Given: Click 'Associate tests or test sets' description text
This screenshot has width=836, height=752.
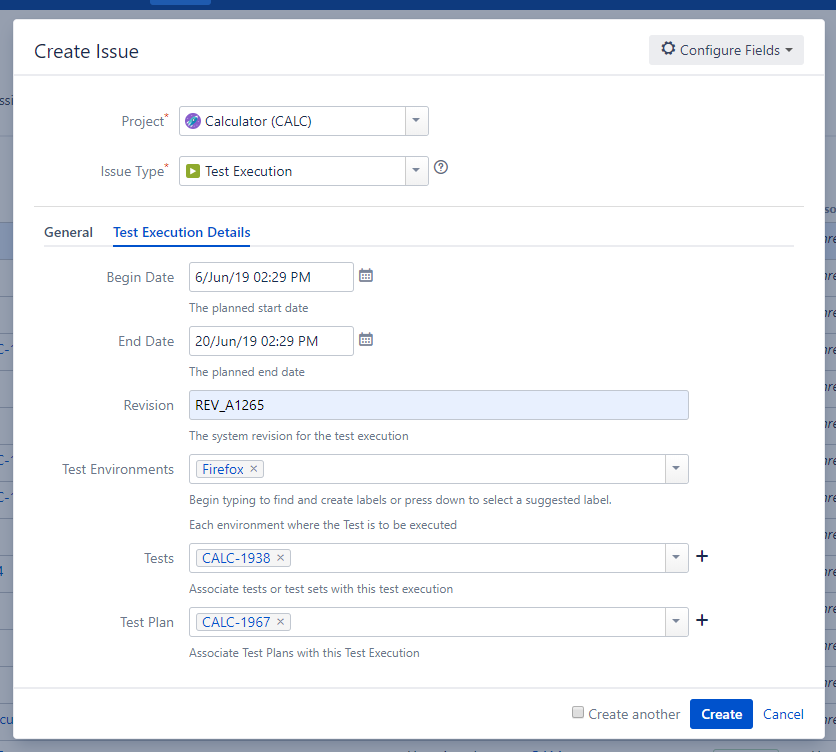Looking at the screenshot, I should click(321, 589).
